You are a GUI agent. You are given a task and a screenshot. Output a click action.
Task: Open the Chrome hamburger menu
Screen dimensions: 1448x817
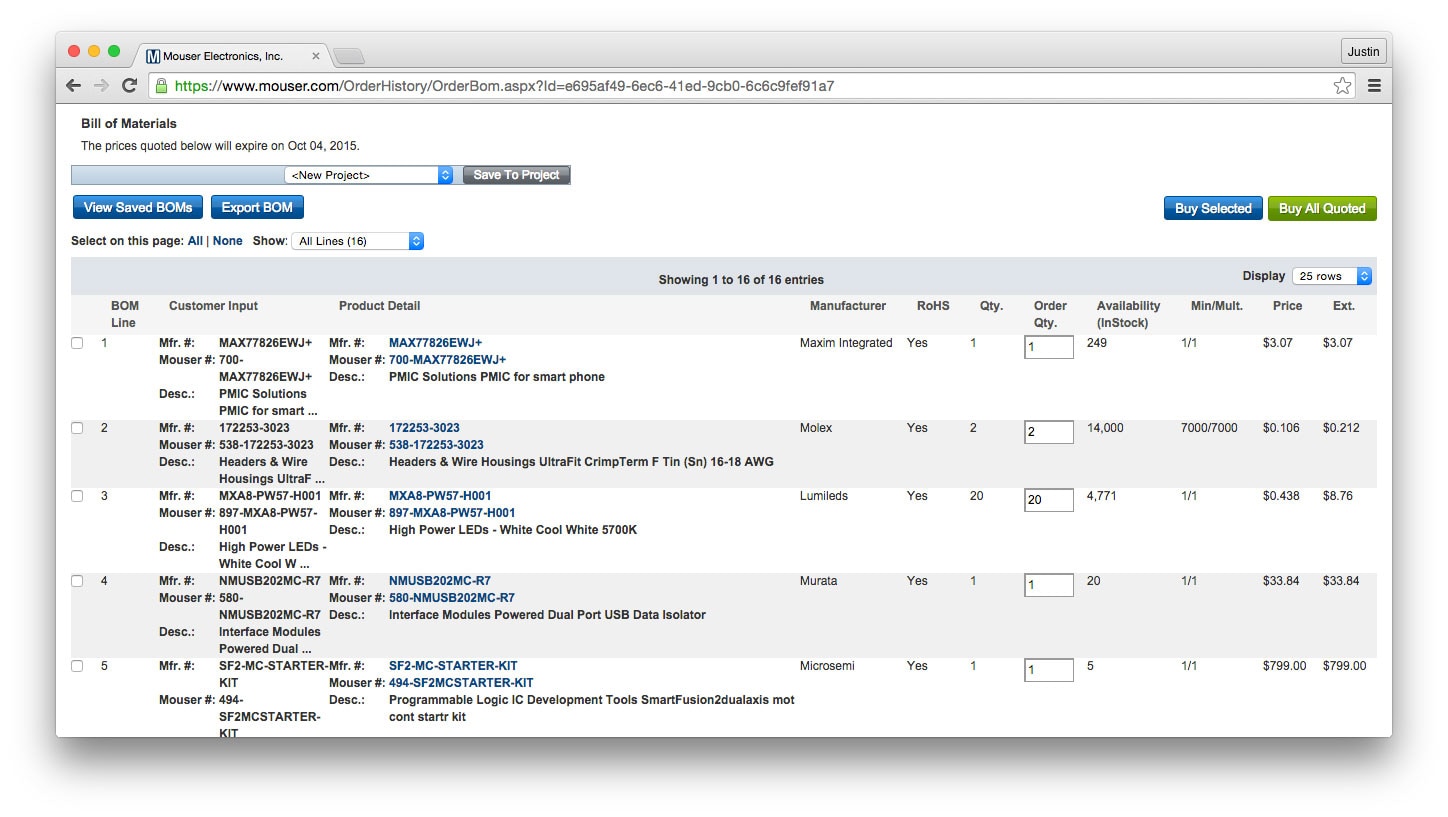click(1374, 86)
